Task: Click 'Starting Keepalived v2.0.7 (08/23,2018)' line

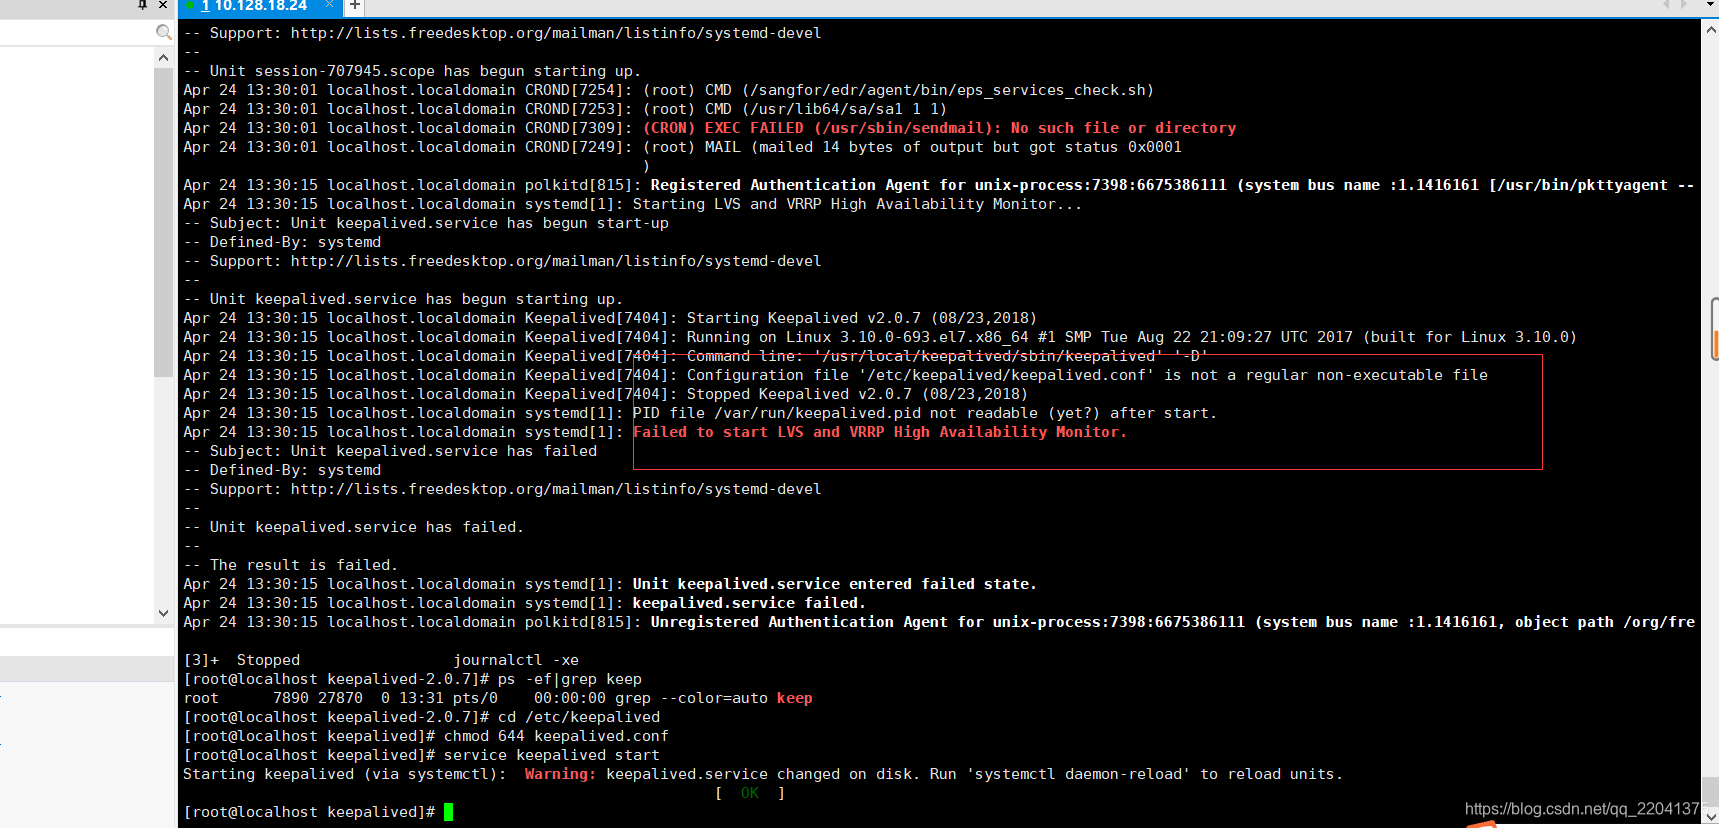Action: click(x=861, y=318)
